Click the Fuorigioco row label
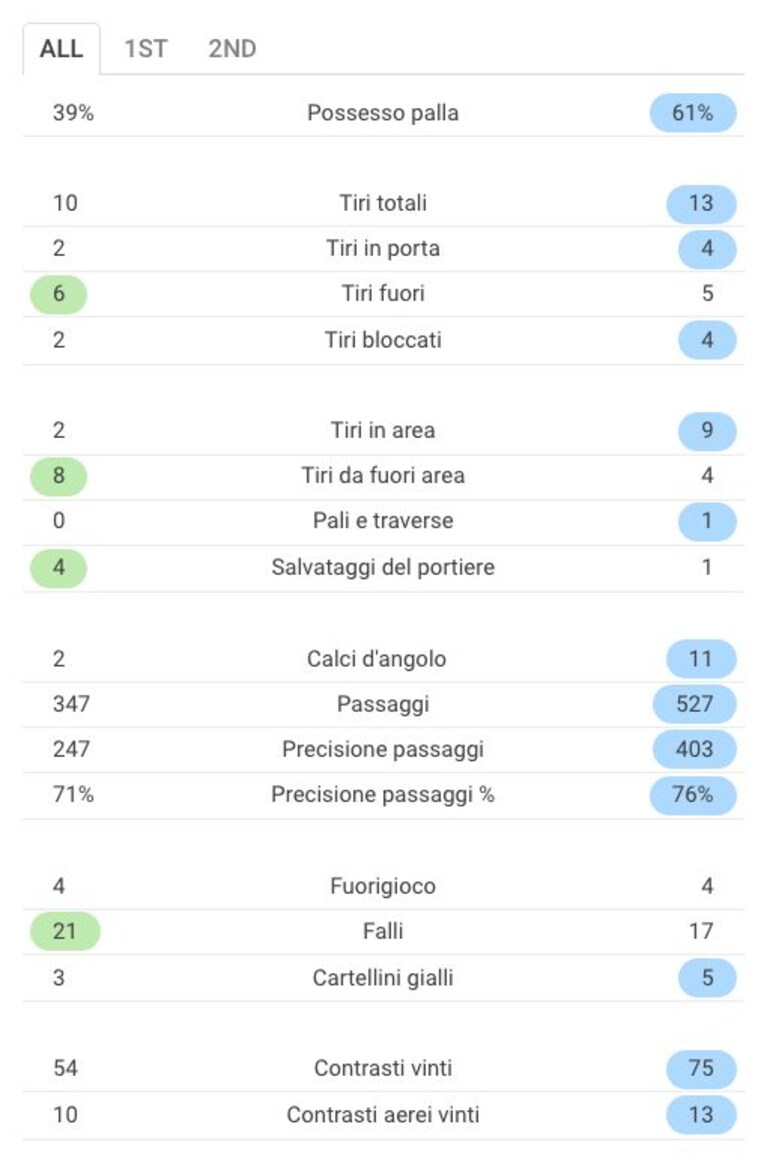This screenshot has width=767, height=1172. click(383, 886)
